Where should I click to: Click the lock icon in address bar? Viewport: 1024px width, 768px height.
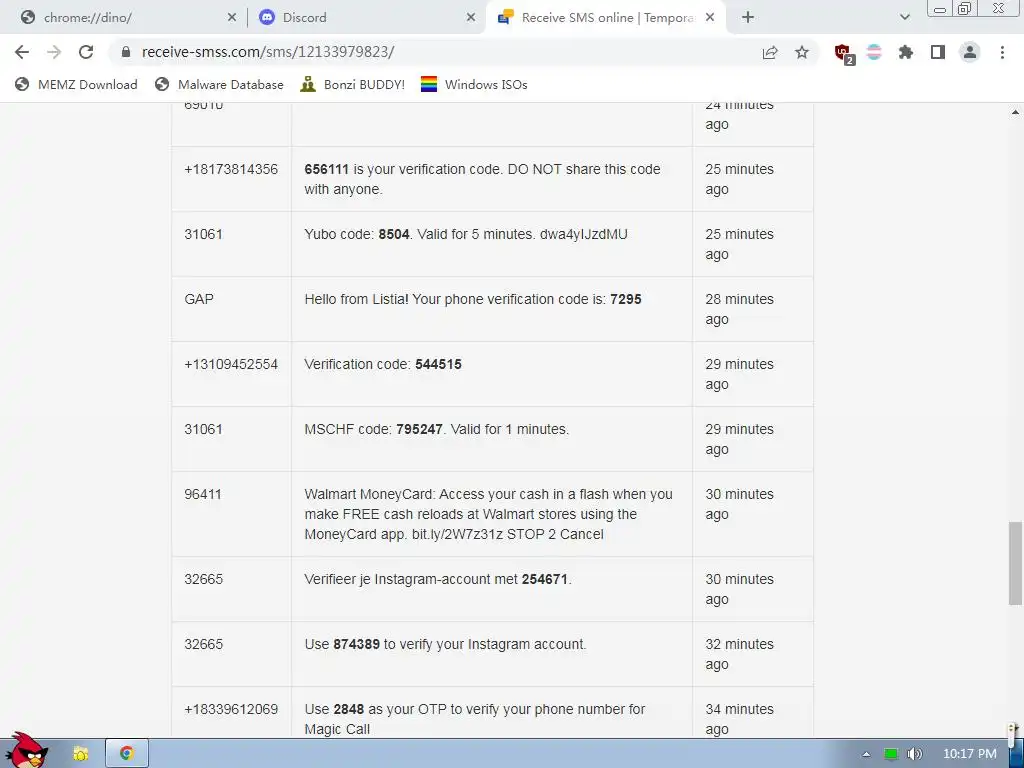pyautogui.click(x=126, y=52)
